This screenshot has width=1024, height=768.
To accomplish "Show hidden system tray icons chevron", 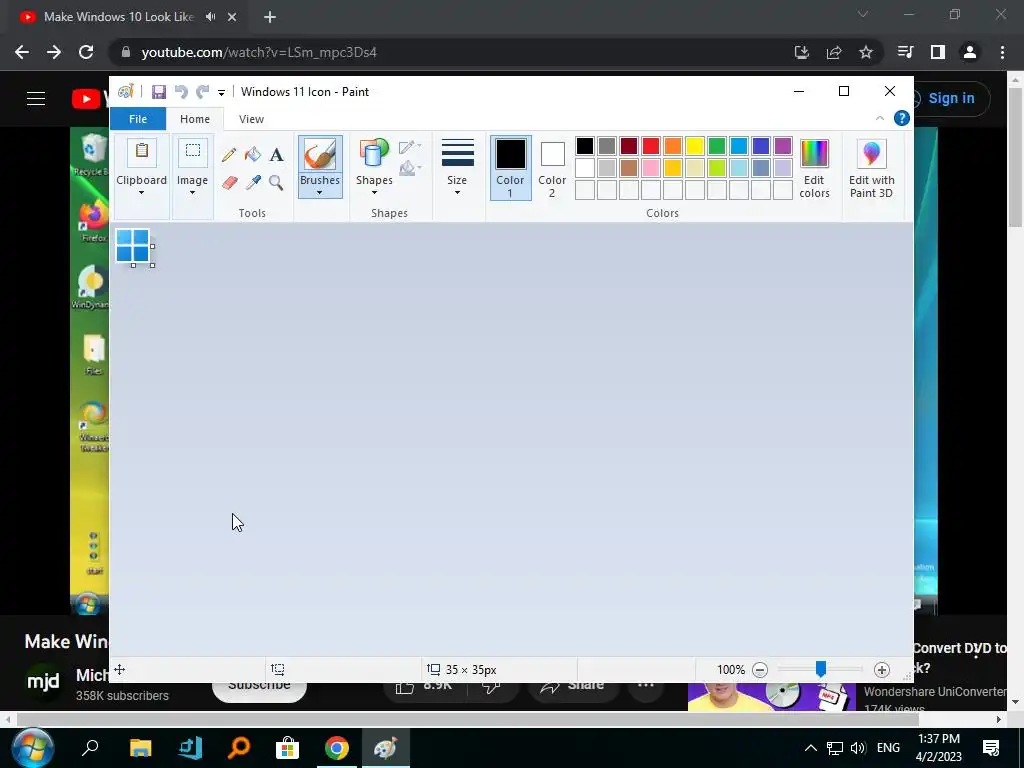I will click(810, 748).
